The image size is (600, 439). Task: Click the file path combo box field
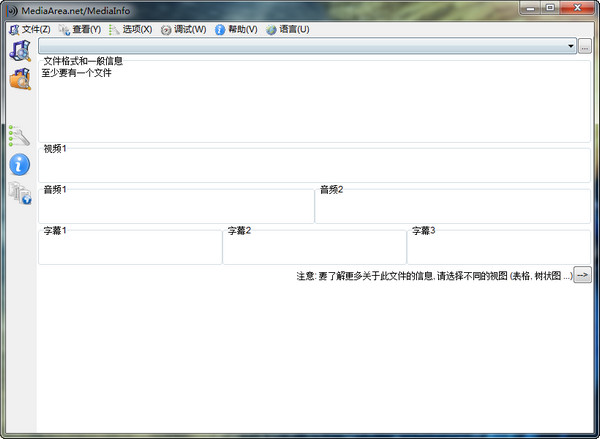coord(307,46)
